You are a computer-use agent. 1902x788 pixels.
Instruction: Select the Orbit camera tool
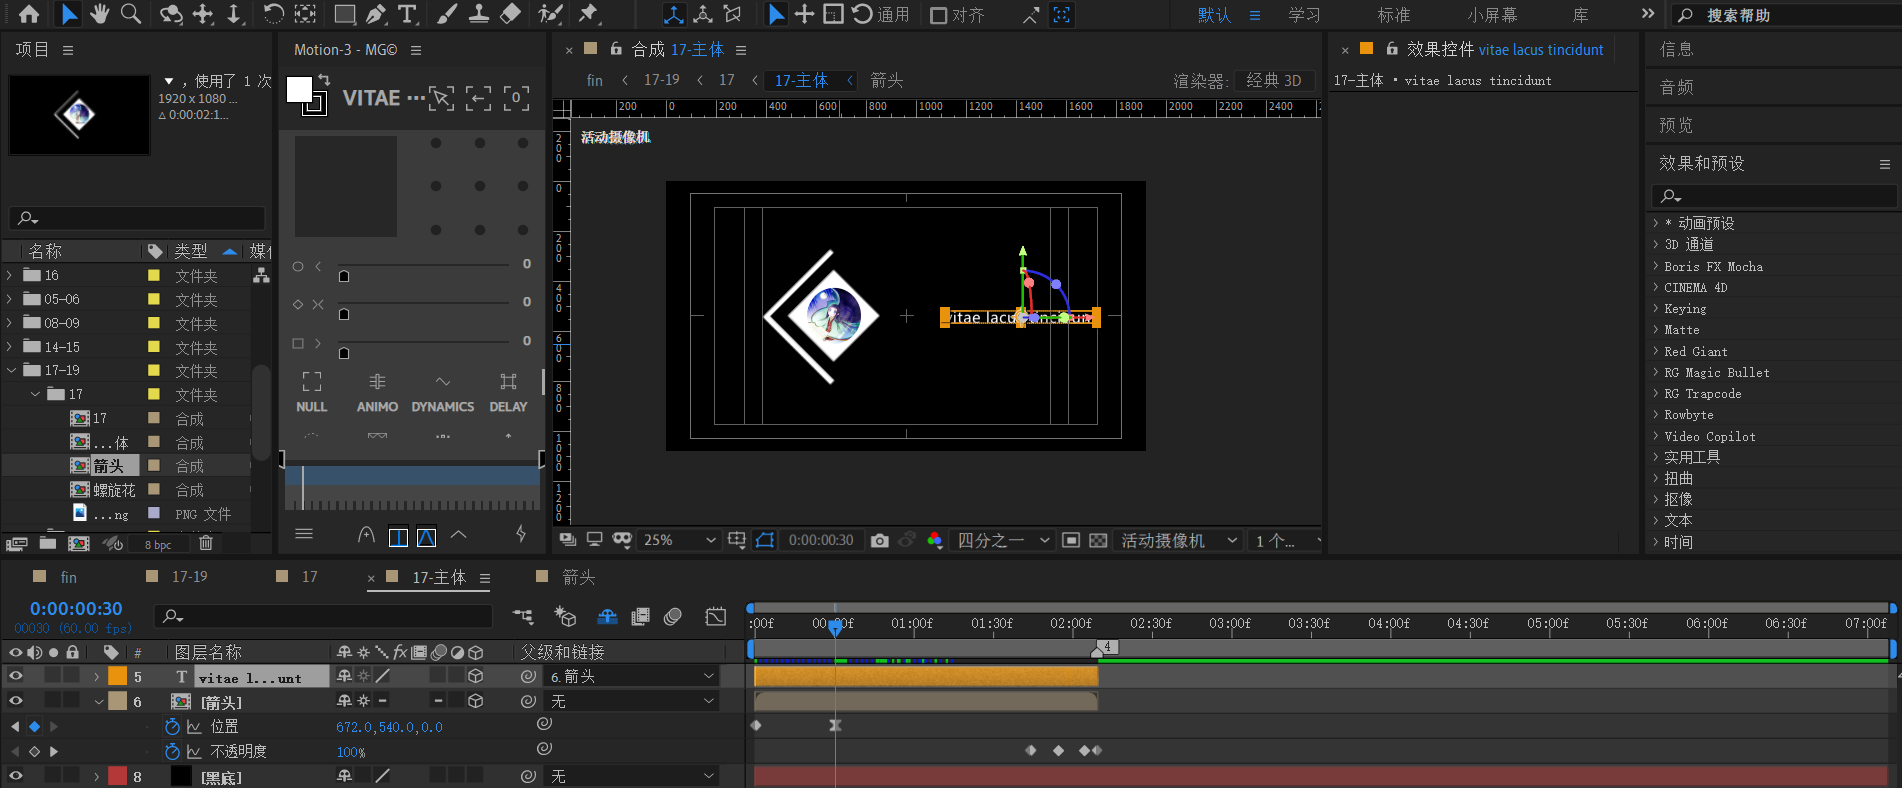tap(171, 14)
